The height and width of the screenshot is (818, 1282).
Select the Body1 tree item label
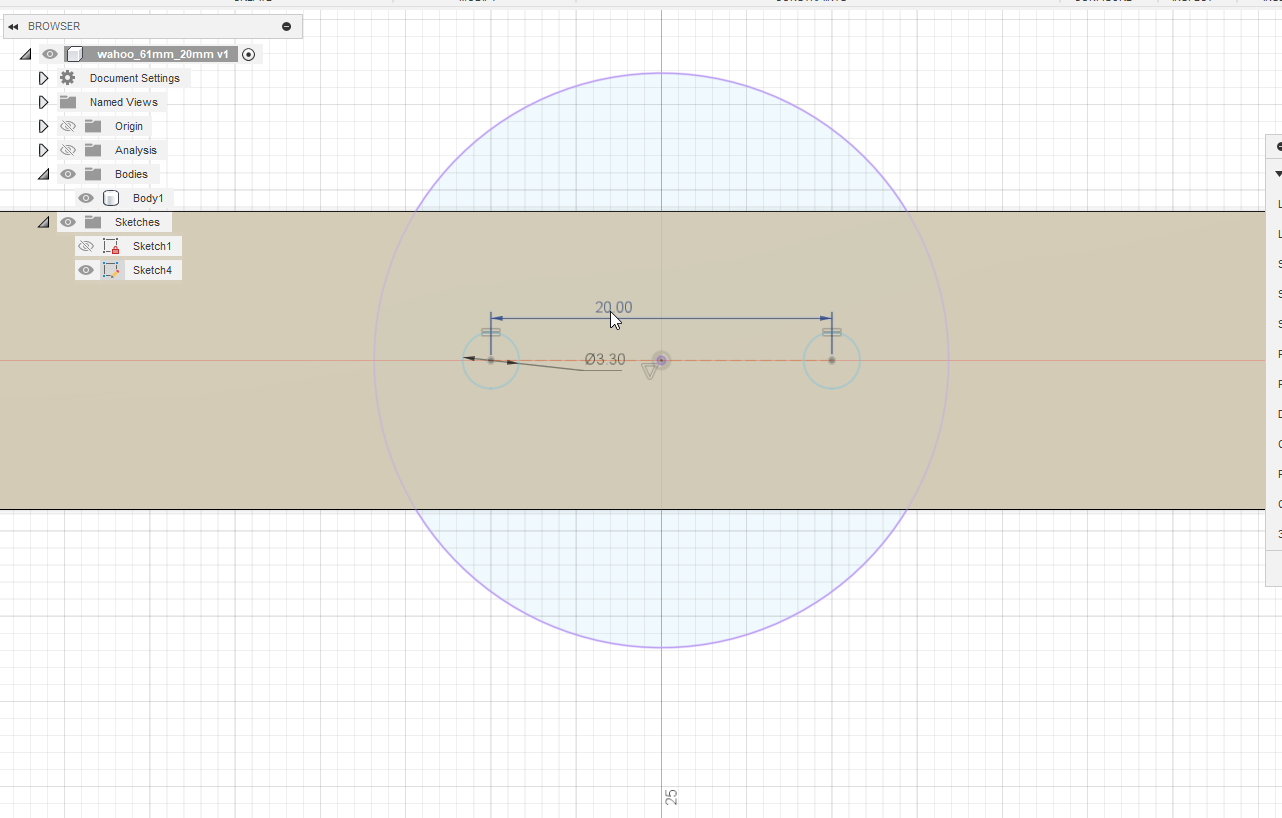point(148,198)
